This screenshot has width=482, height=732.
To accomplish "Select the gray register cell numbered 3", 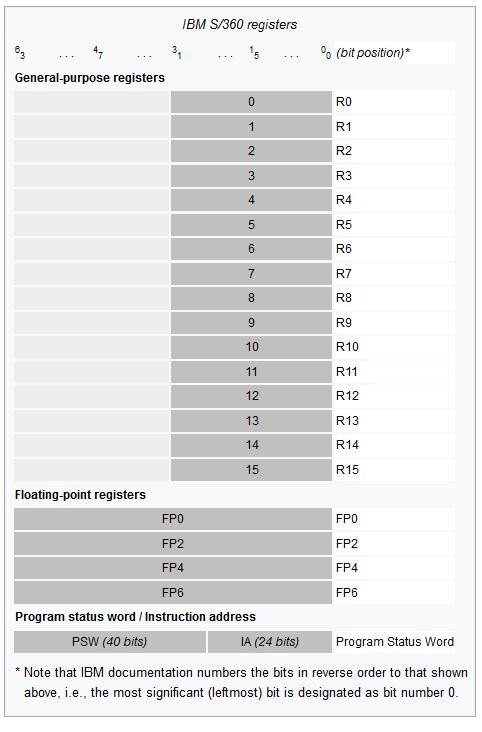I will tap(251, 176).
